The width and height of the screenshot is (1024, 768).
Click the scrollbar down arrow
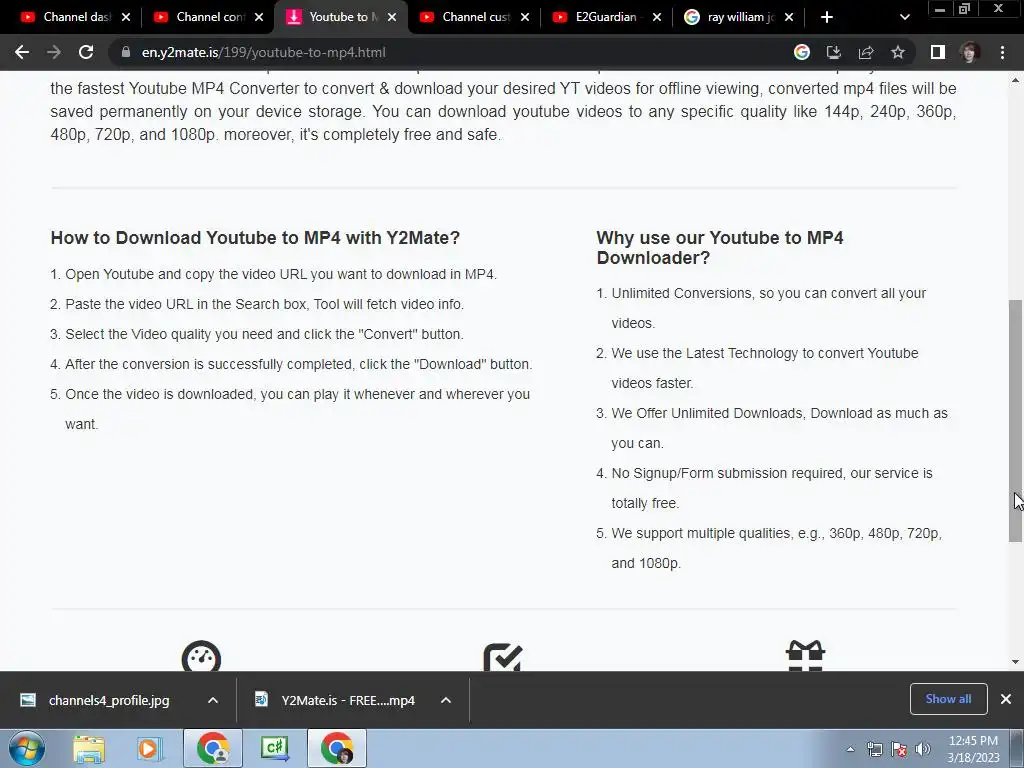1015,662
